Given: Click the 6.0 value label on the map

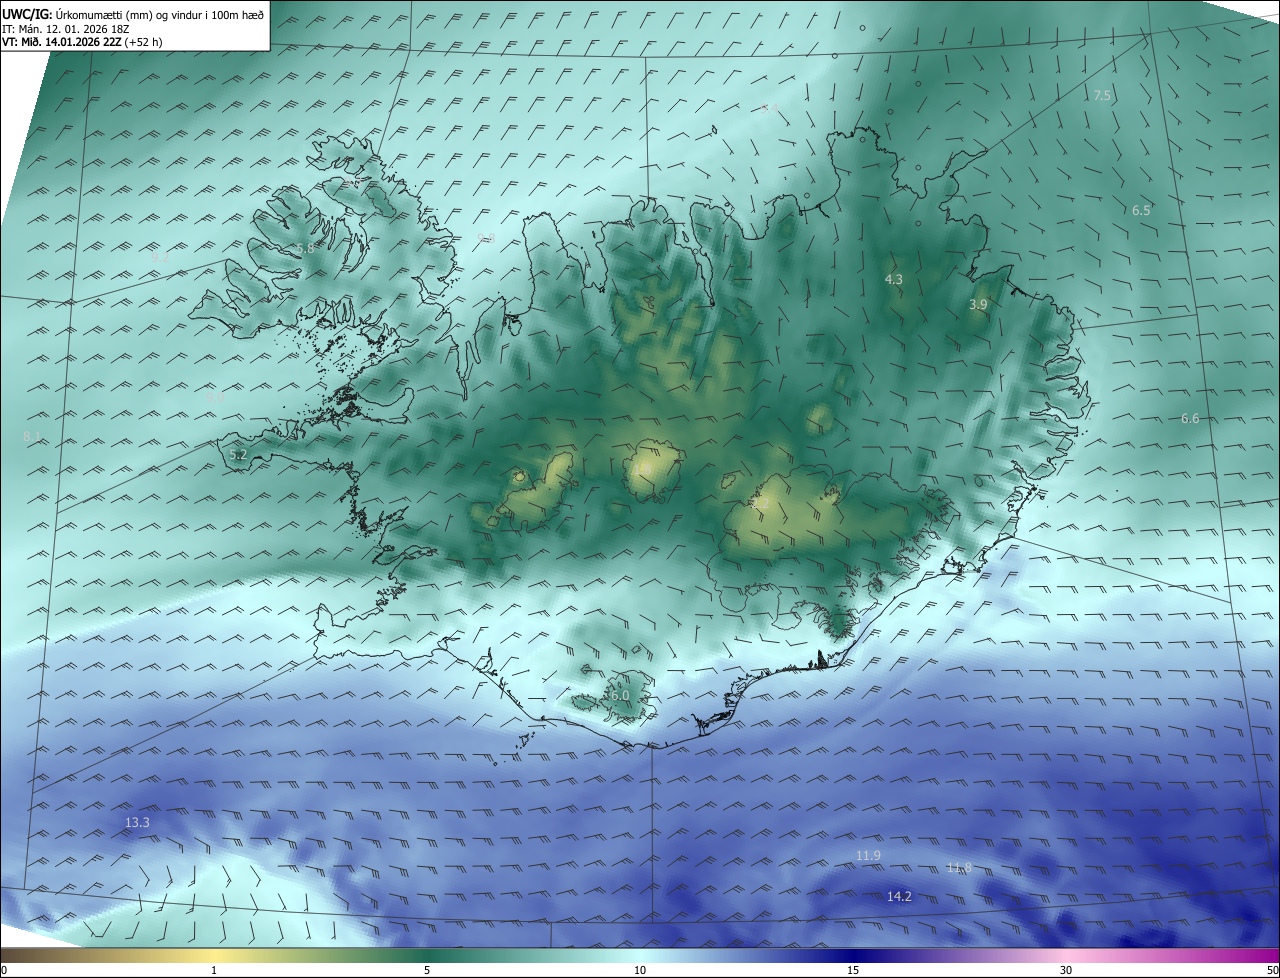Looking at the screenshot, I should click(x=620, y=695).
